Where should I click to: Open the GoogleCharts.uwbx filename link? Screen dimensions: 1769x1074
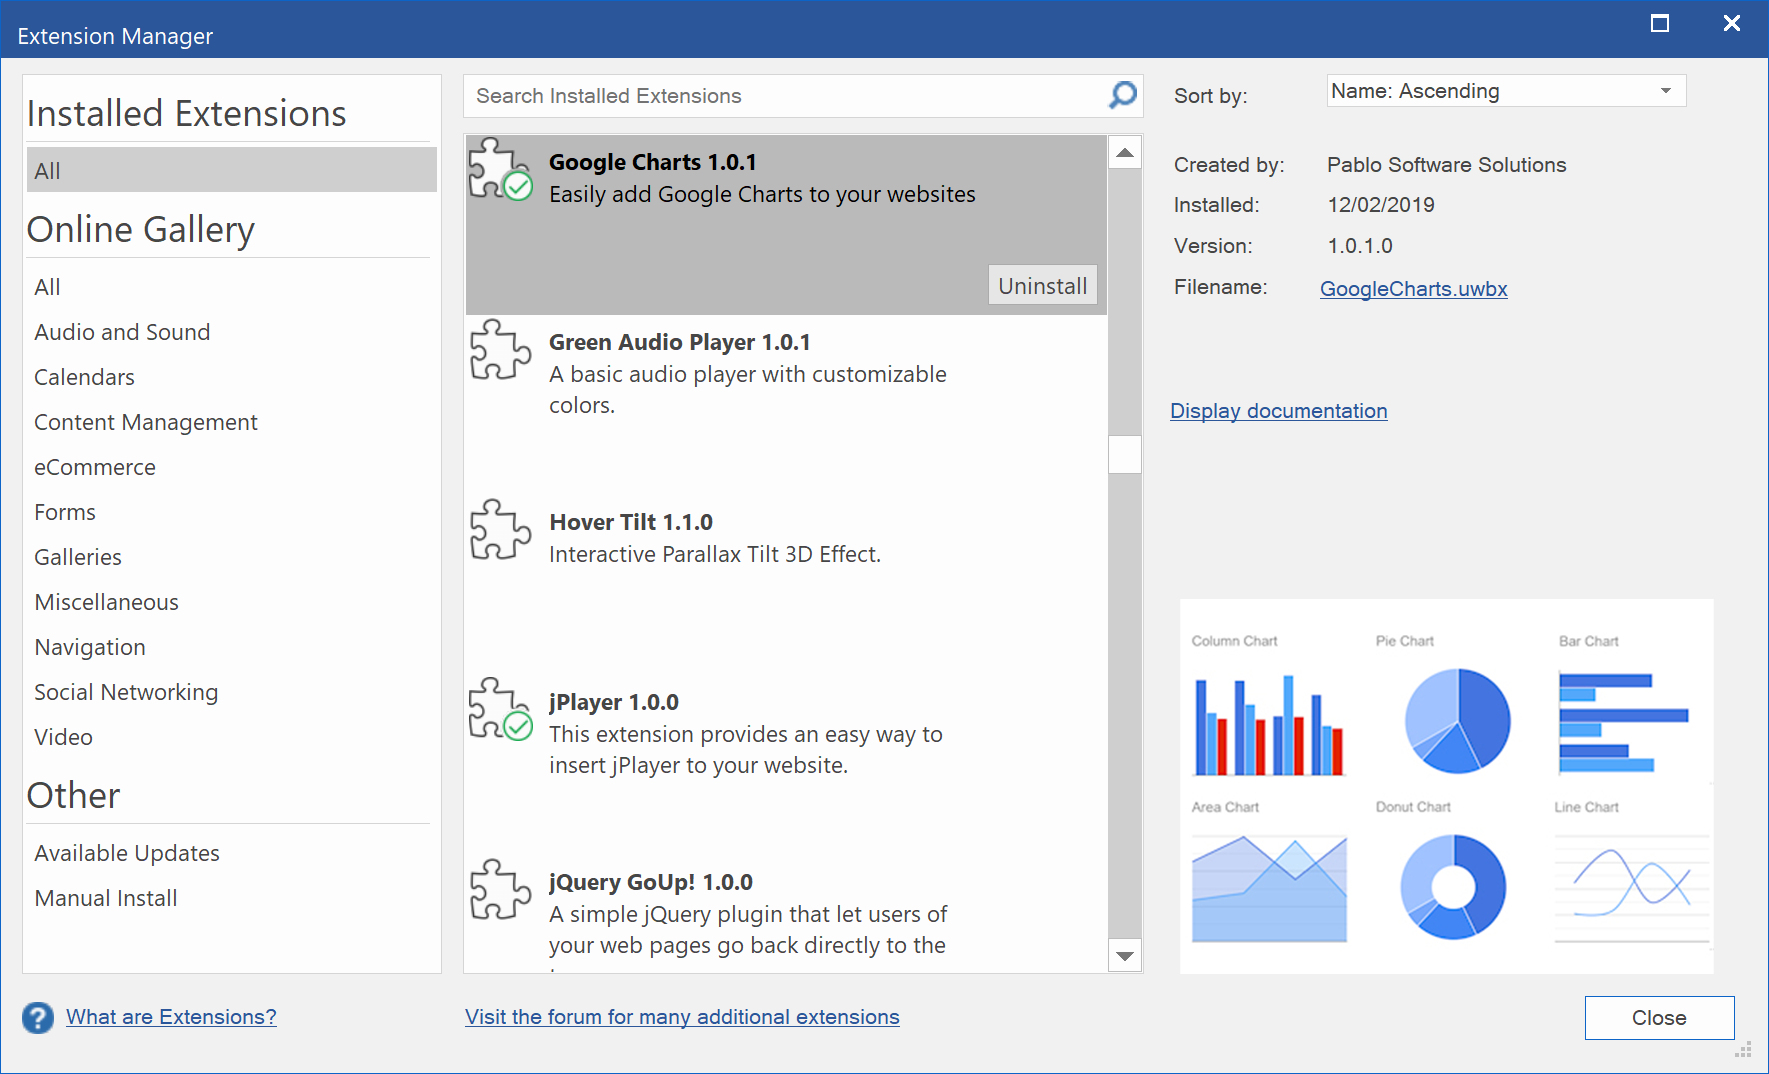click(1413, 289)
